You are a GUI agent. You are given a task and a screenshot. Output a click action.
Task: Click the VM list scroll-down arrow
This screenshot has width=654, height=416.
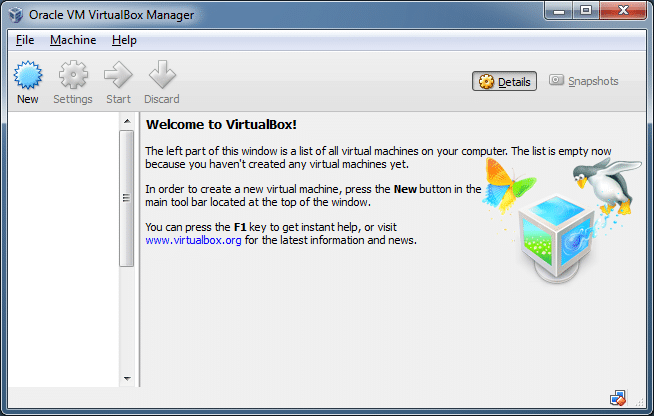coord(127,378)
